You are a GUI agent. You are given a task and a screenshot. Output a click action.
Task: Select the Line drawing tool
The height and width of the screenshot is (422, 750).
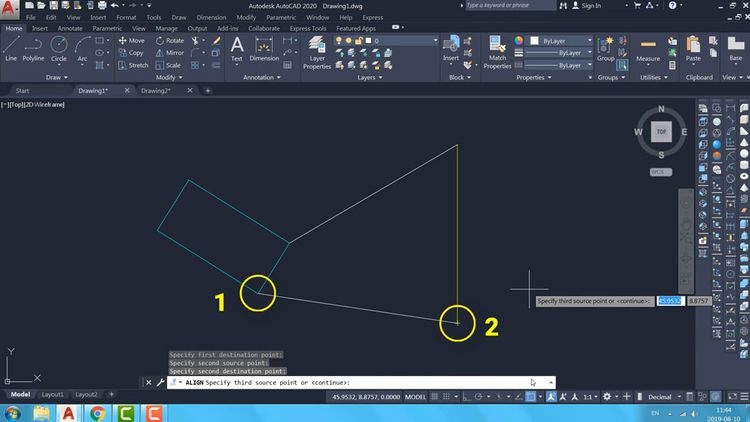11,48
